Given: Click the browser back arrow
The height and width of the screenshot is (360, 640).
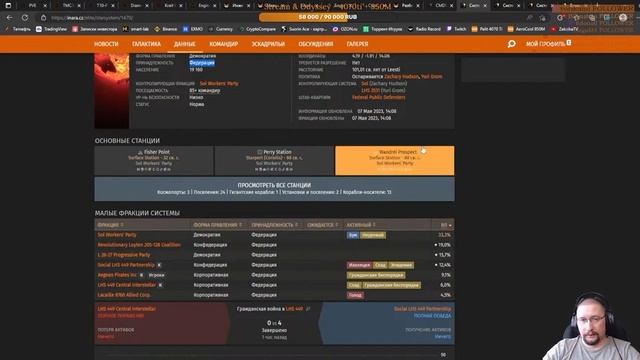Looking at the screenshot, I should click(x=9, y=18).
